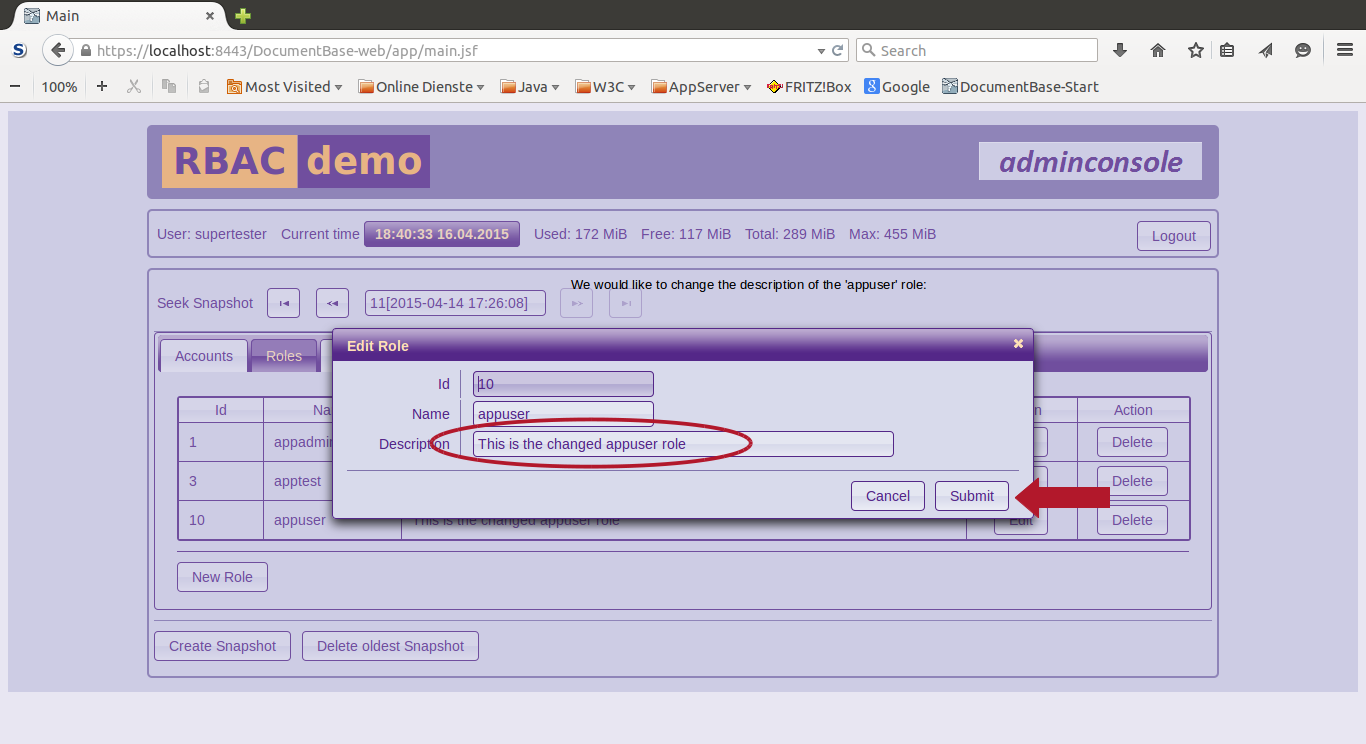1366x744 pixels.
Task: Expand the AppServer bookmarks folder
Action: coord(702,87)
